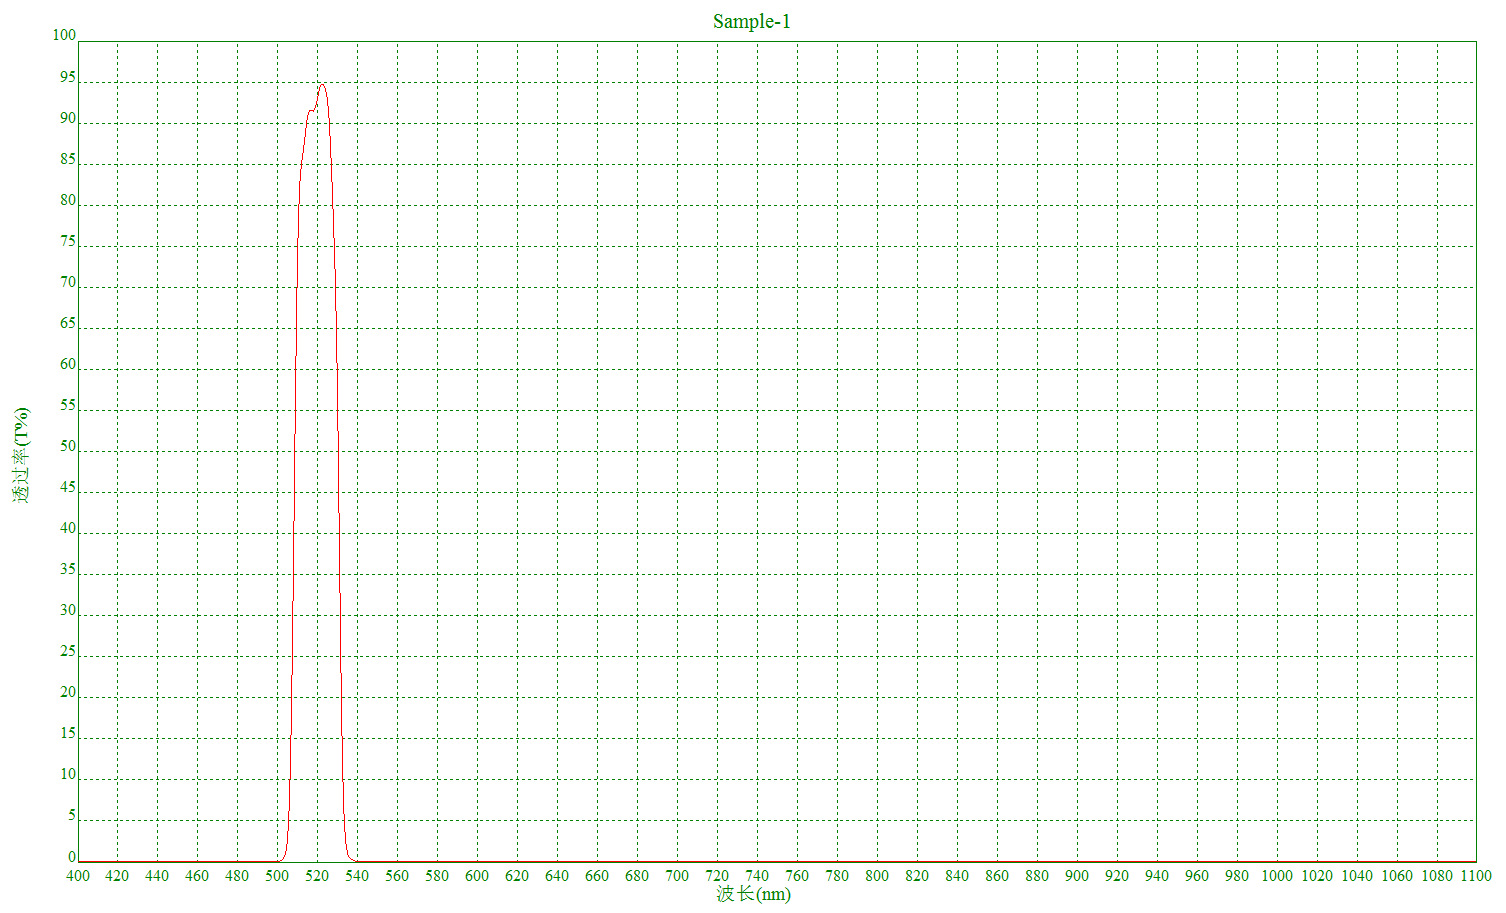Select the 0 tick on the transmittance axis
The height and width of the screenshot is (913, 1506).
pos(72,857)
